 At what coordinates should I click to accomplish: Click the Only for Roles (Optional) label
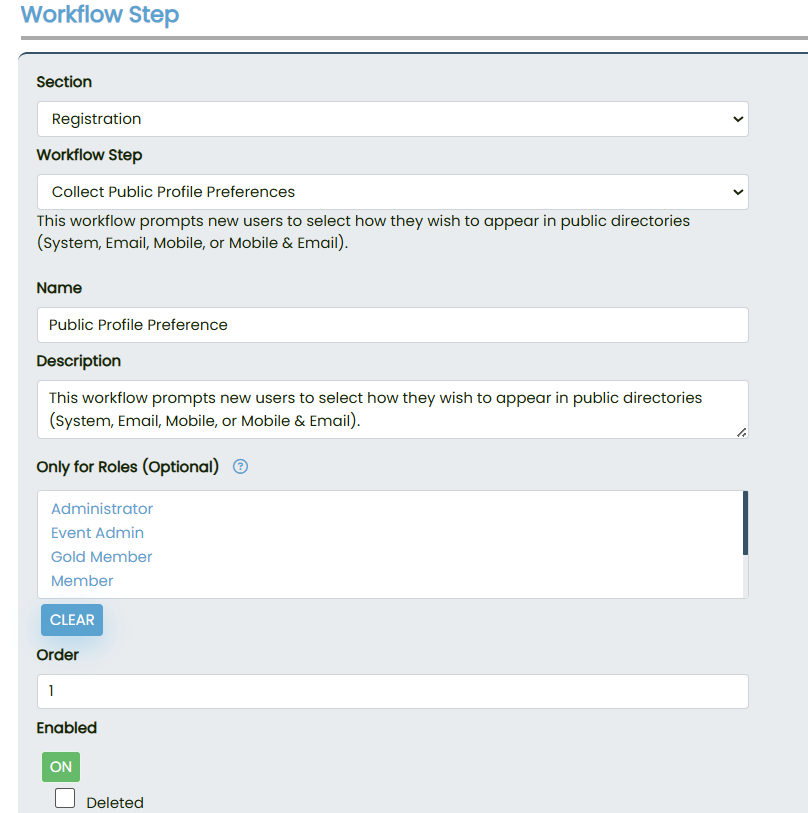tap(127, 467)
